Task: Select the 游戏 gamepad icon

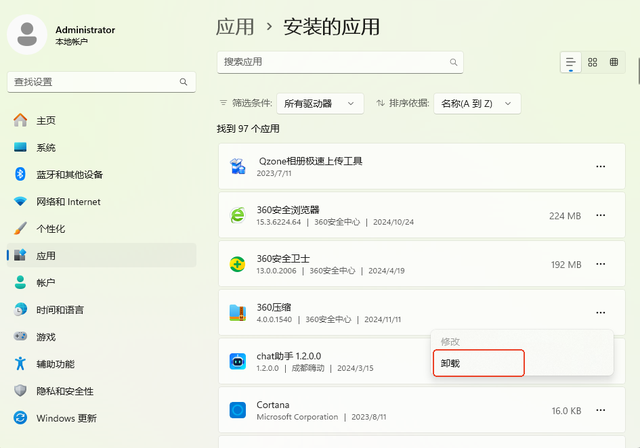Action: click(20, 337)
